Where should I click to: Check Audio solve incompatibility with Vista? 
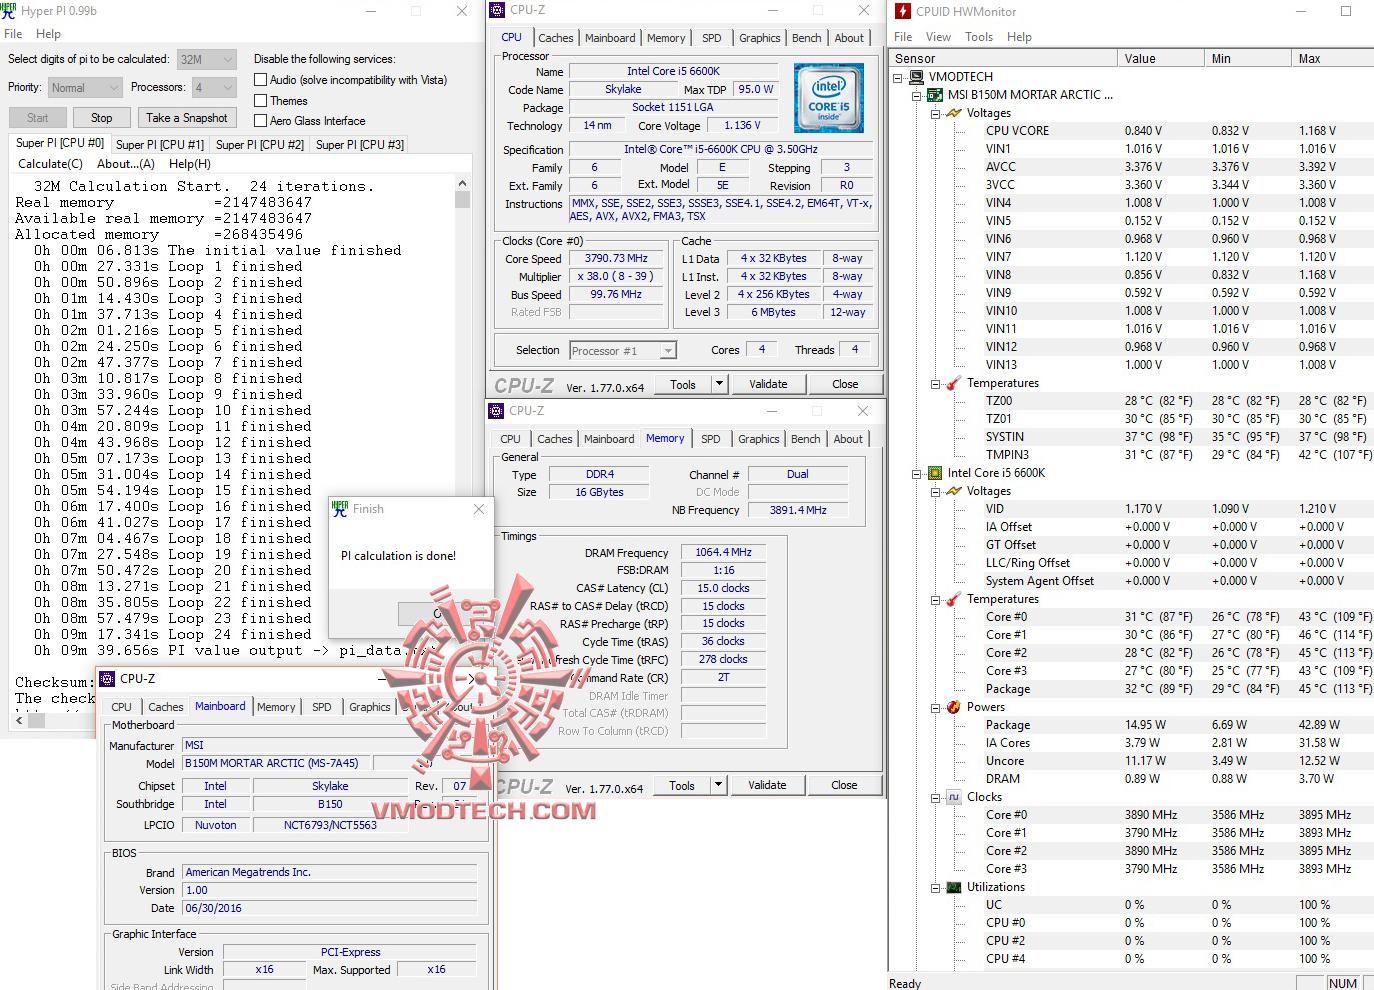[261, 79]
